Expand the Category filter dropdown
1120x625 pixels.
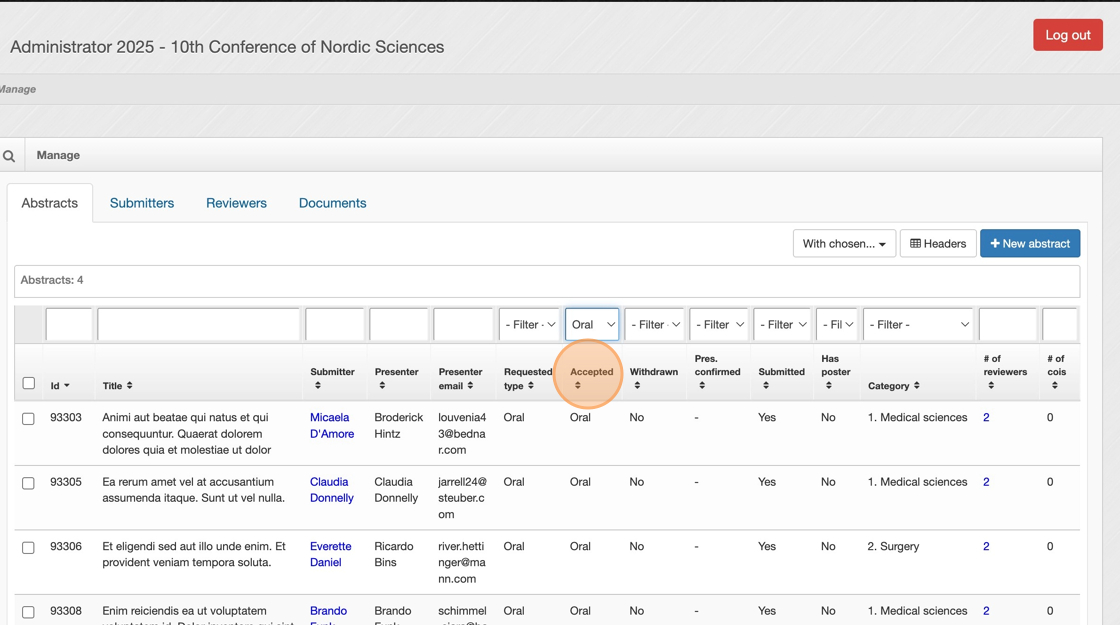(918, 324)
